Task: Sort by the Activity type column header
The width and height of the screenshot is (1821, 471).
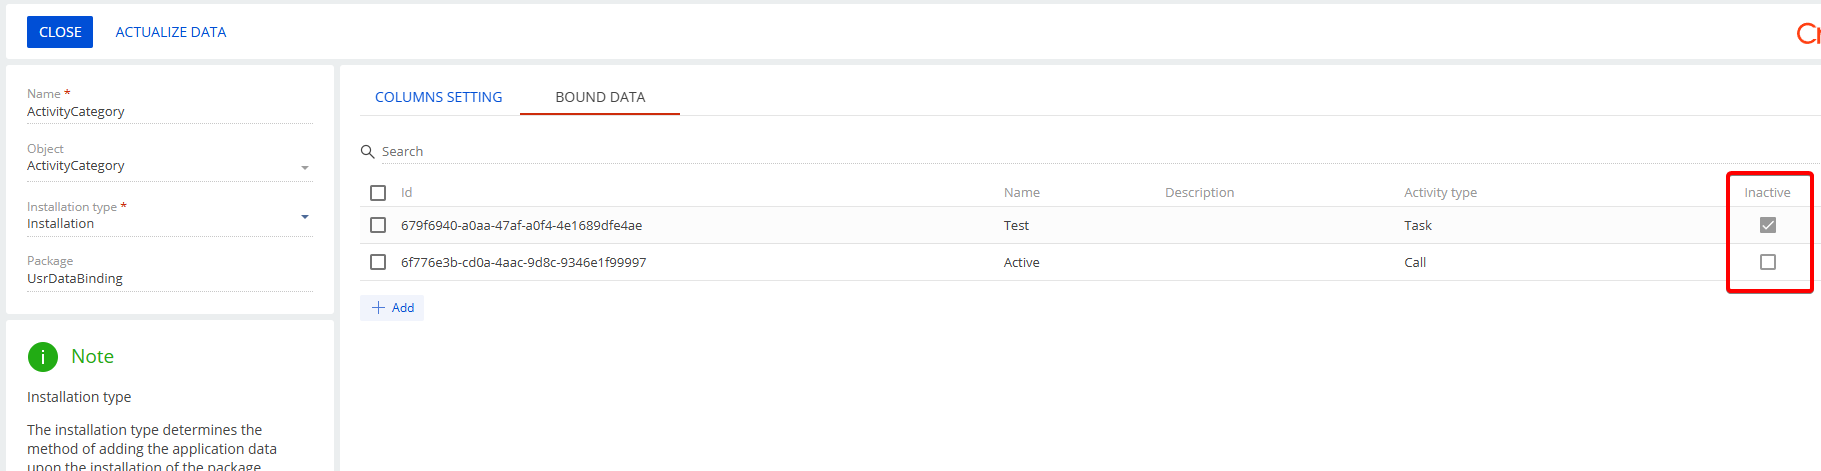Action: (1440, 193)
